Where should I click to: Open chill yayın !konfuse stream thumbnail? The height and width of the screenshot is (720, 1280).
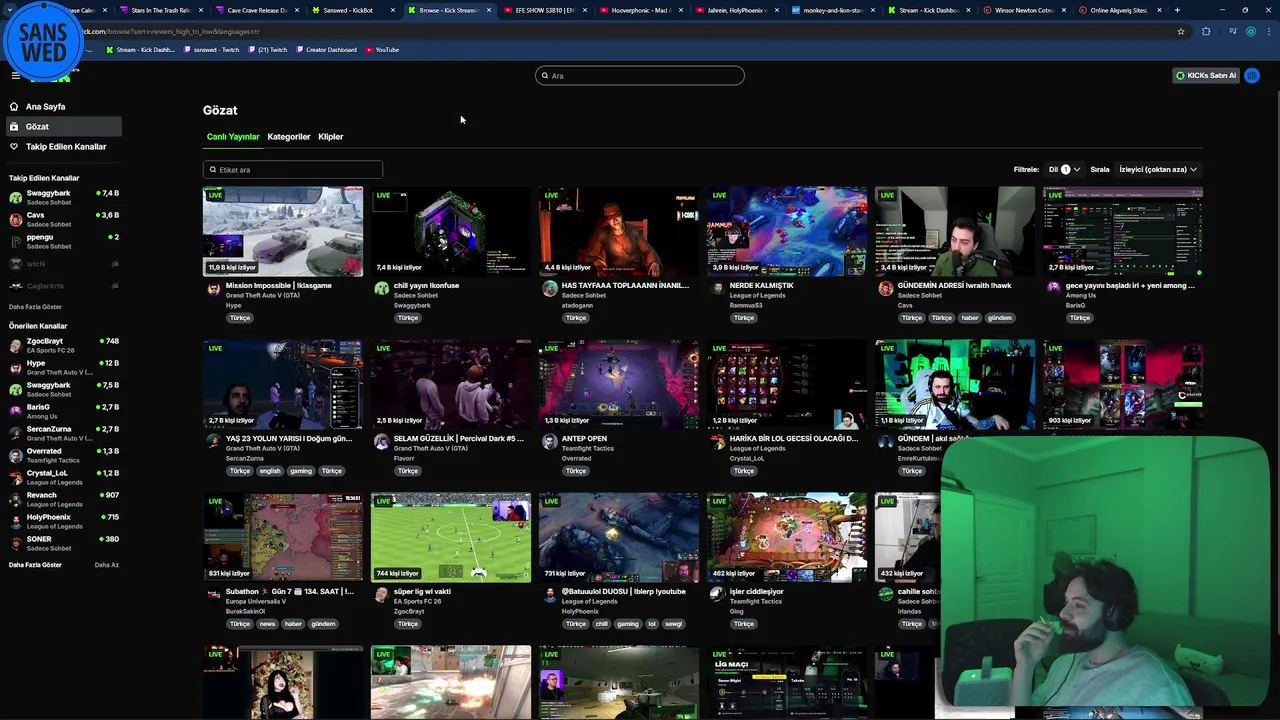tap(451, 231)
